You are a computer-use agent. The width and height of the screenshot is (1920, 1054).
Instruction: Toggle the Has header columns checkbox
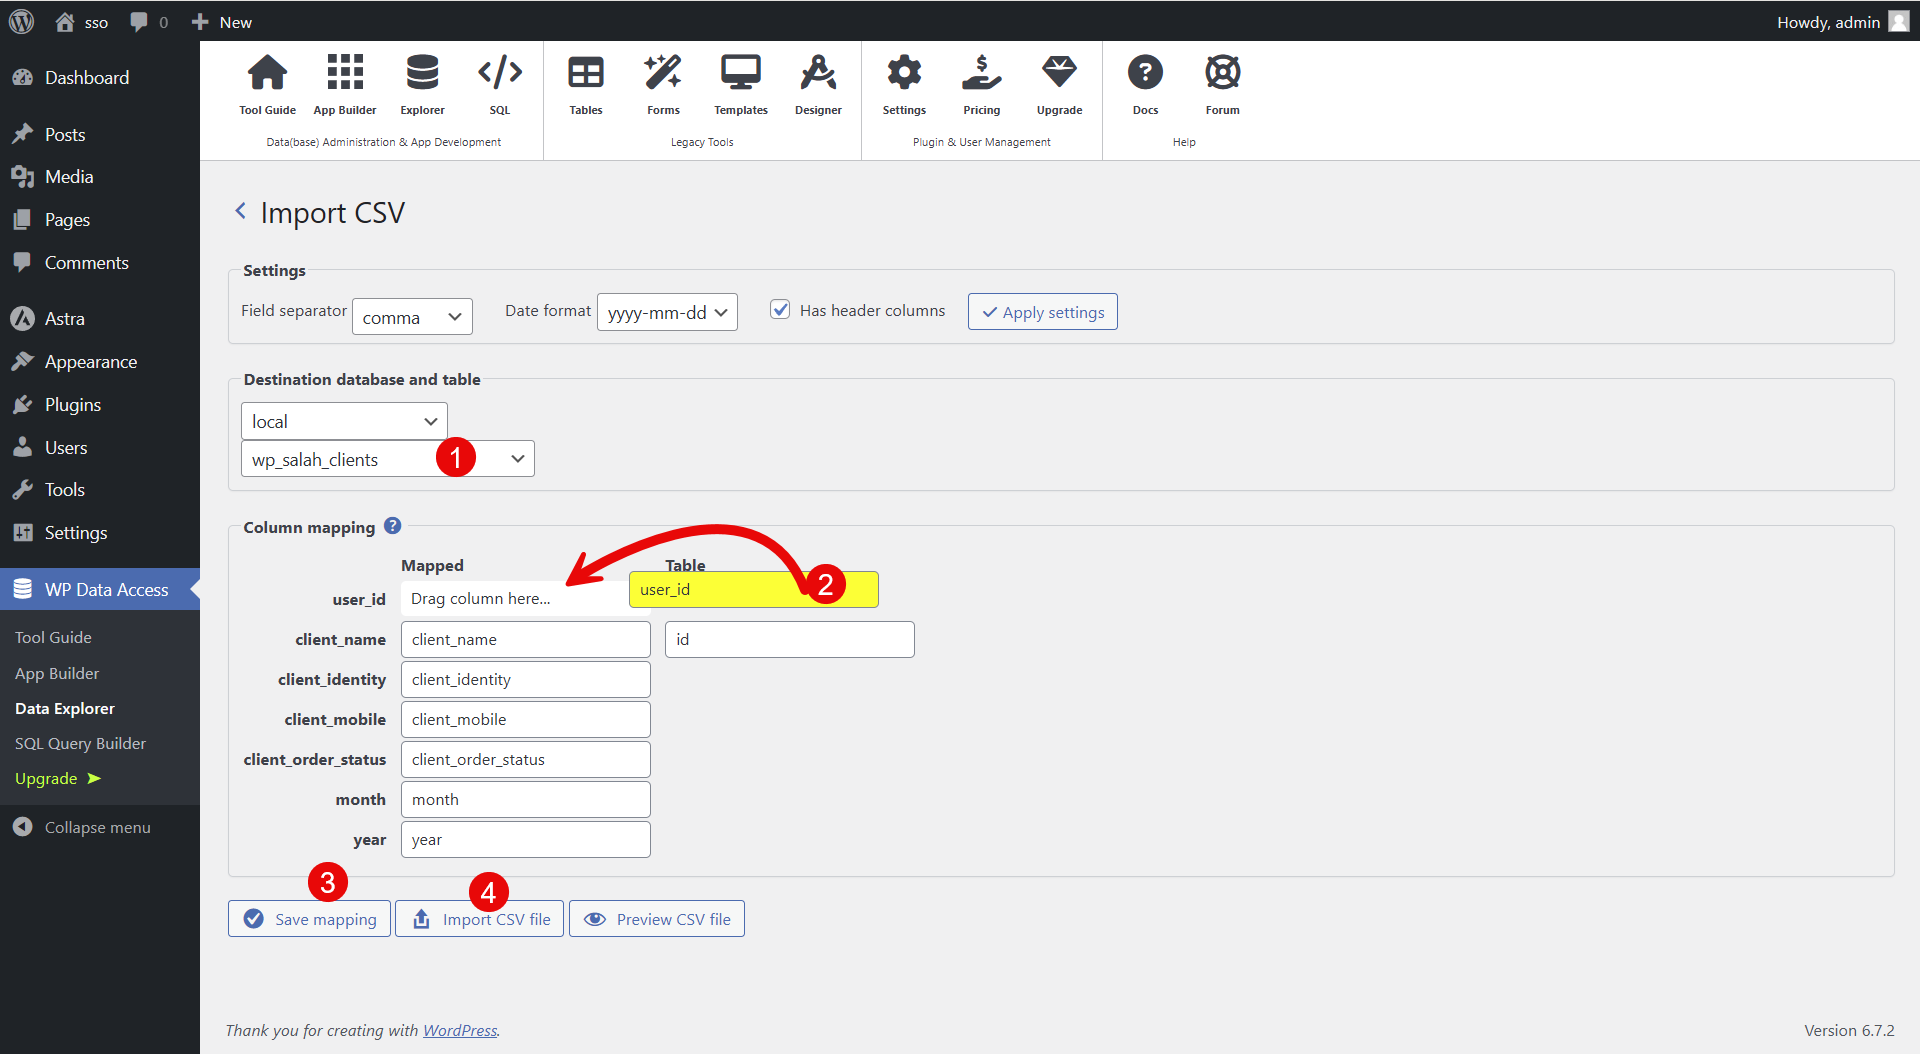[x=780, y=310]
